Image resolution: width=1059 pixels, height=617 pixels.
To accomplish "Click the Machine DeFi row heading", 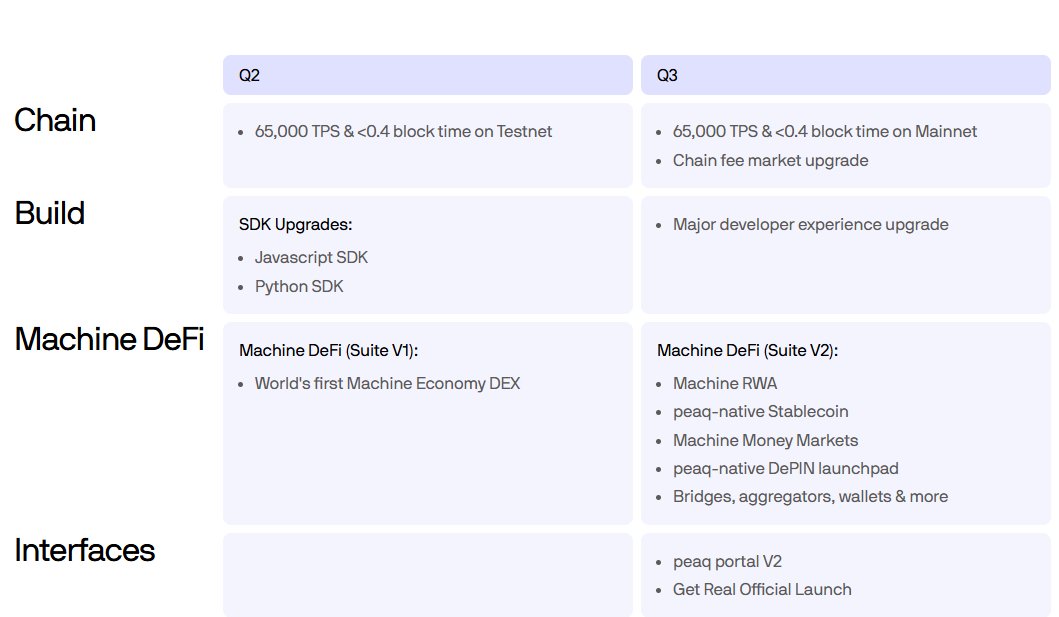I will pyautogui.click(x=109, y=339).
